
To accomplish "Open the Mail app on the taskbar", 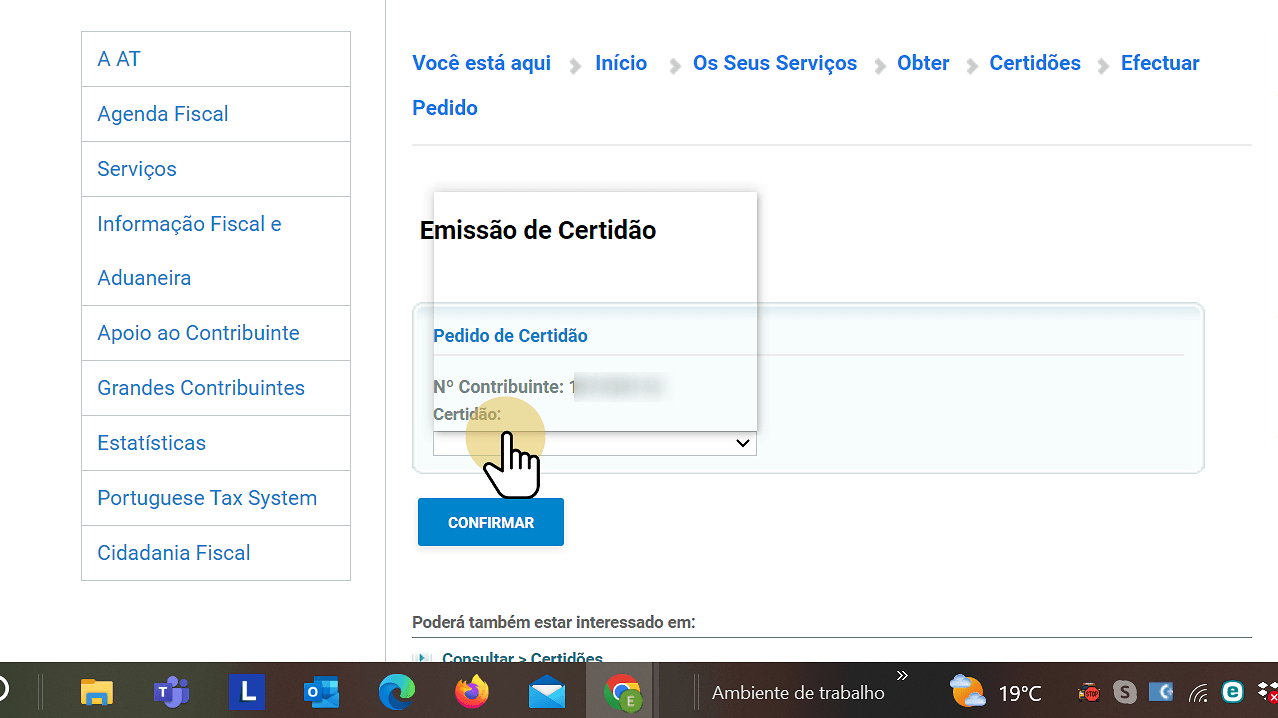I will tap(546, 692).
